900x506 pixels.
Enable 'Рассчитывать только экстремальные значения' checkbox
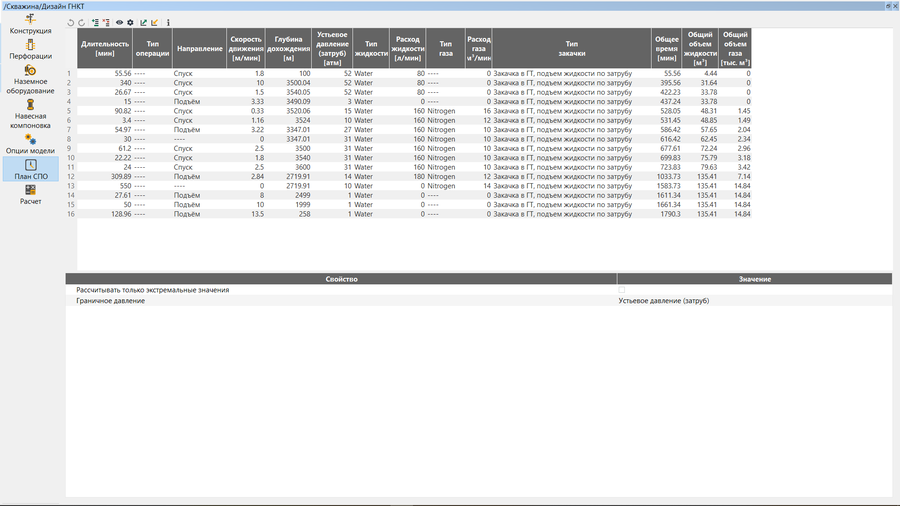[622, 290]
